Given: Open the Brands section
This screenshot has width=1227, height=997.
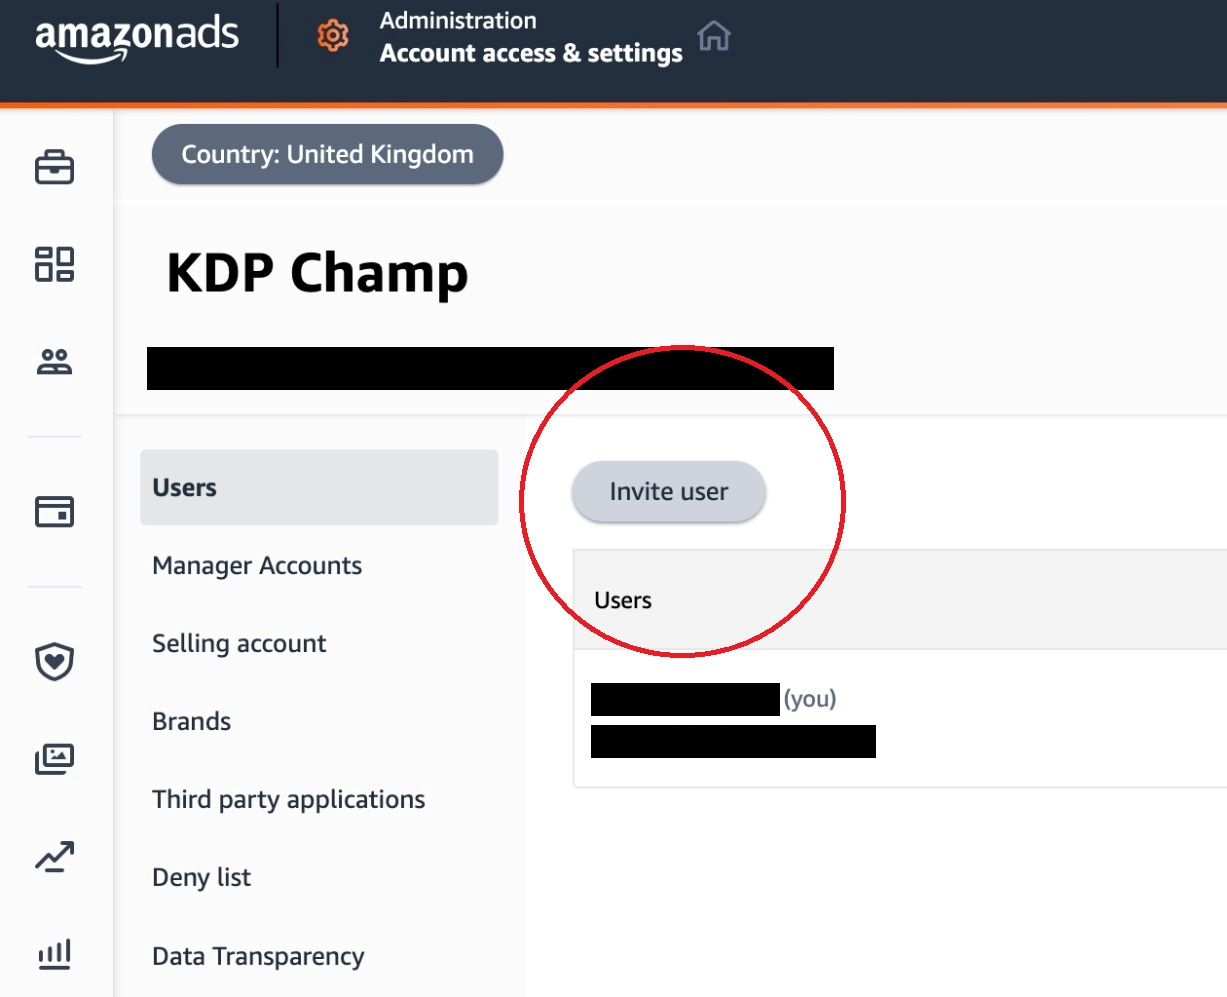Looking at the screenshot, I should (x=191, y=721).
